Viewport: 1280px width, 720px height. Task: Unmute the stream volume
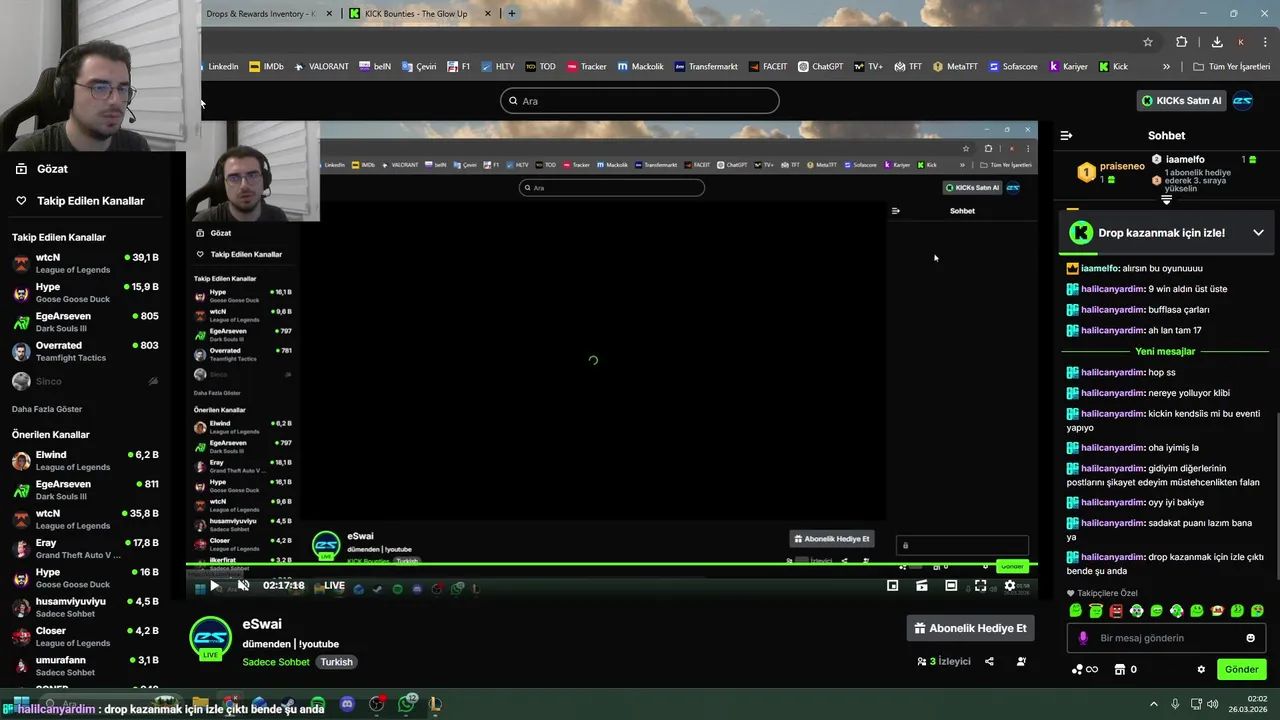[x=243, y=586]
